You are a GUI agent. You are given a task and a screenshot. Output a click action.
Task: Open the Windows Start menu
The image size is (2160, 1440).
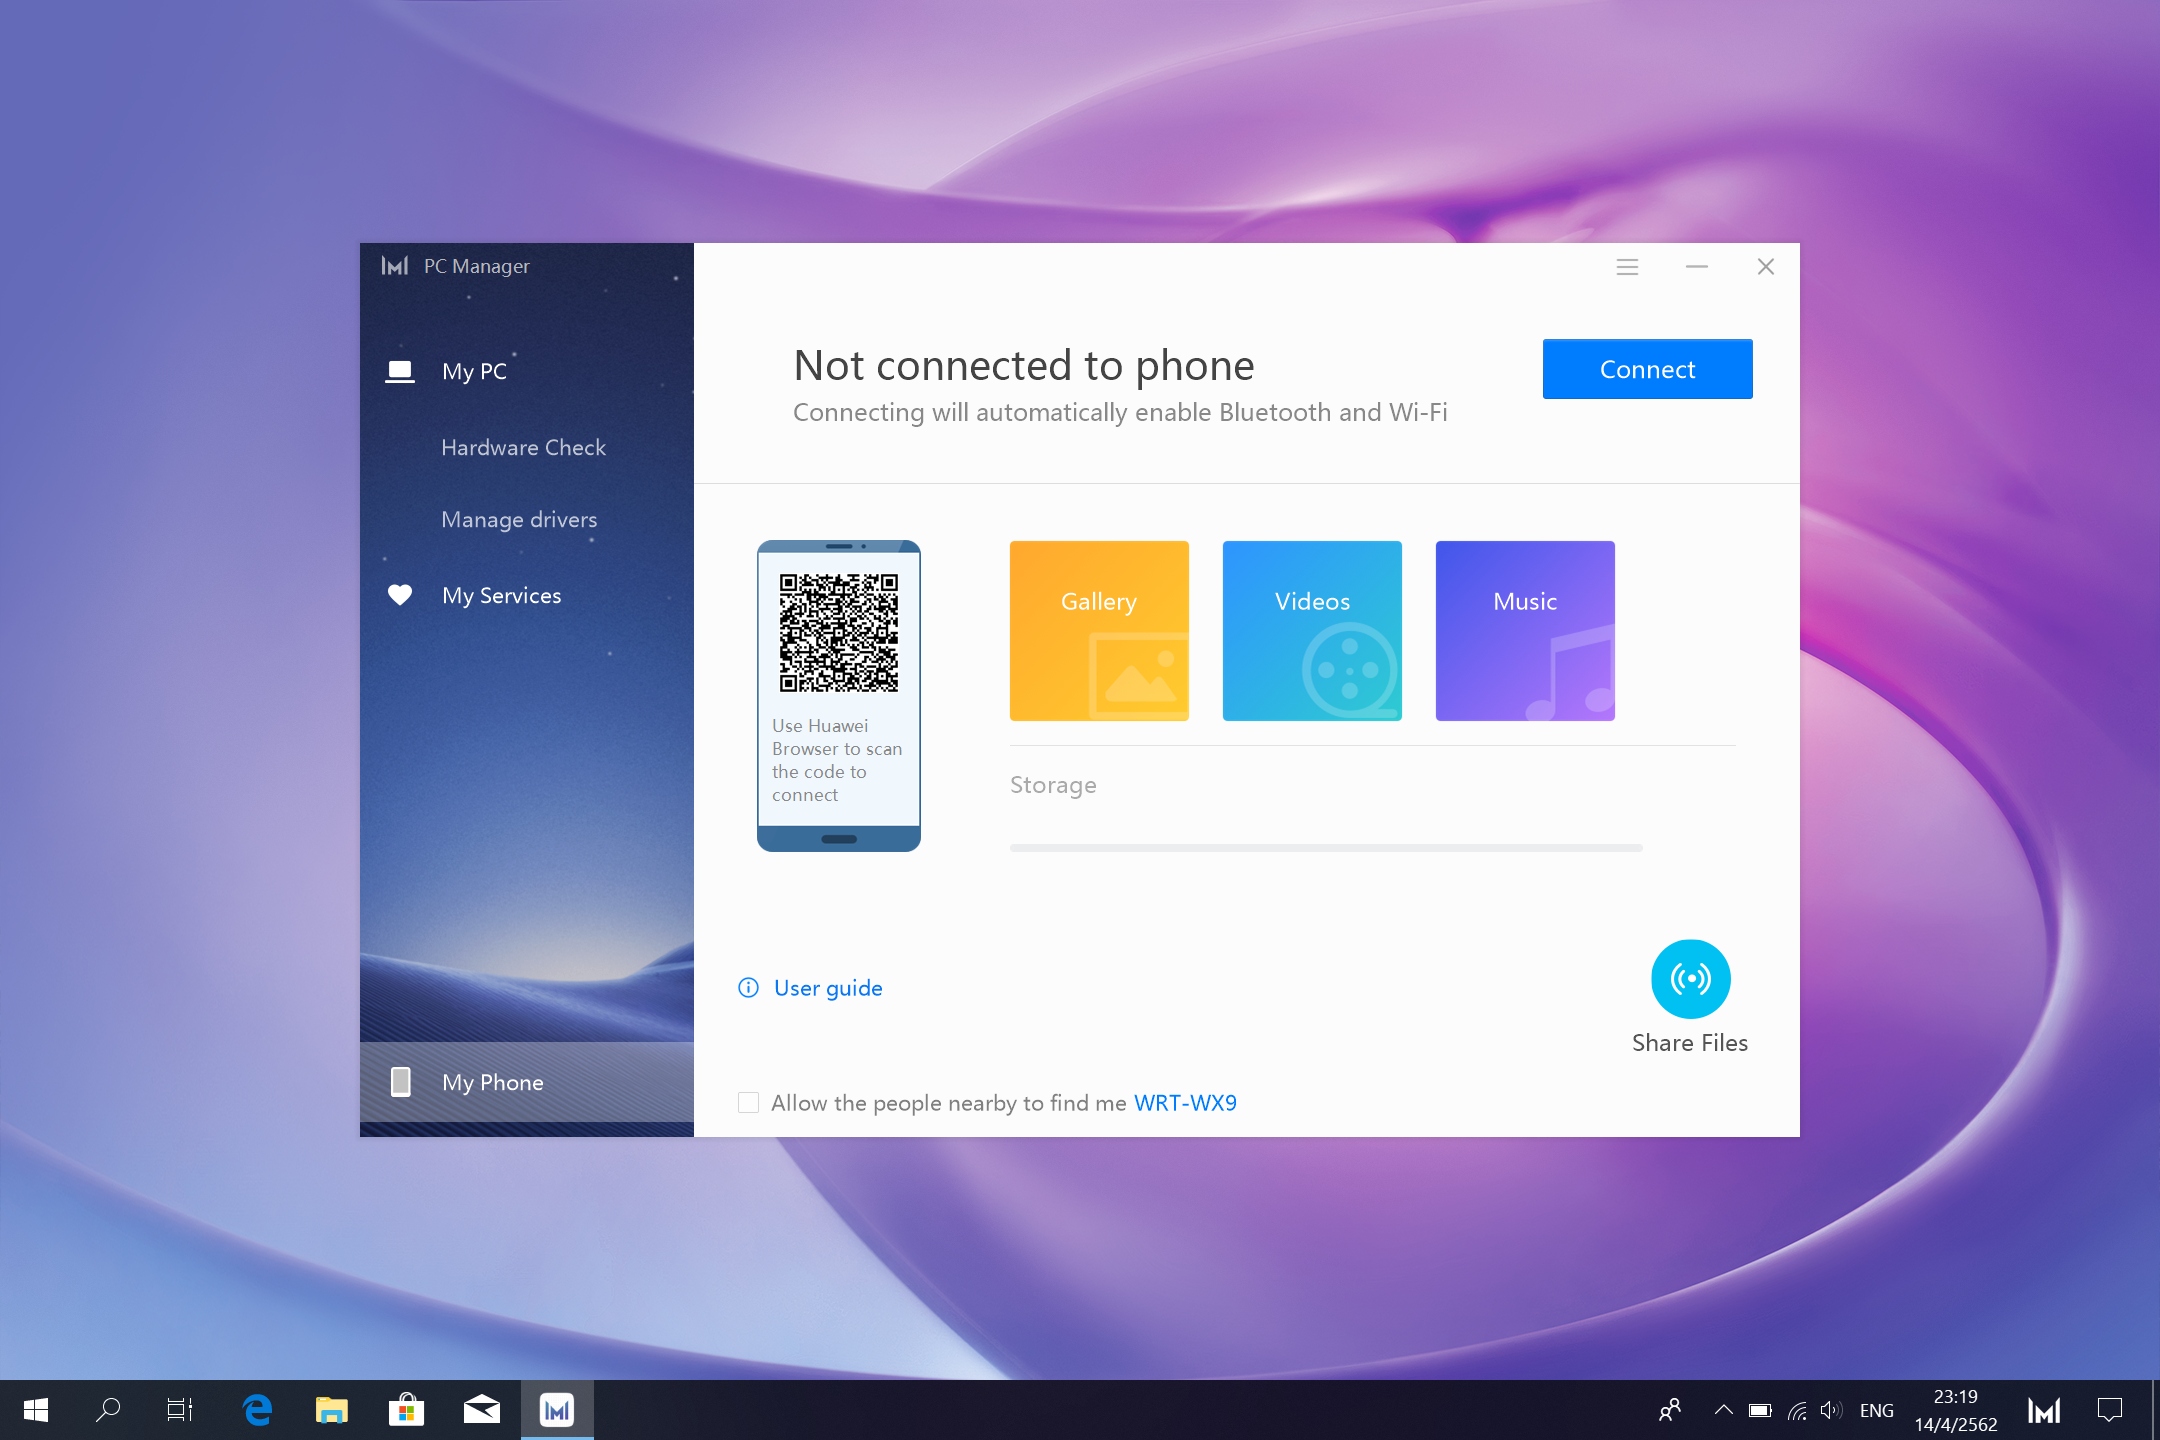click(x=36, y=1410)
